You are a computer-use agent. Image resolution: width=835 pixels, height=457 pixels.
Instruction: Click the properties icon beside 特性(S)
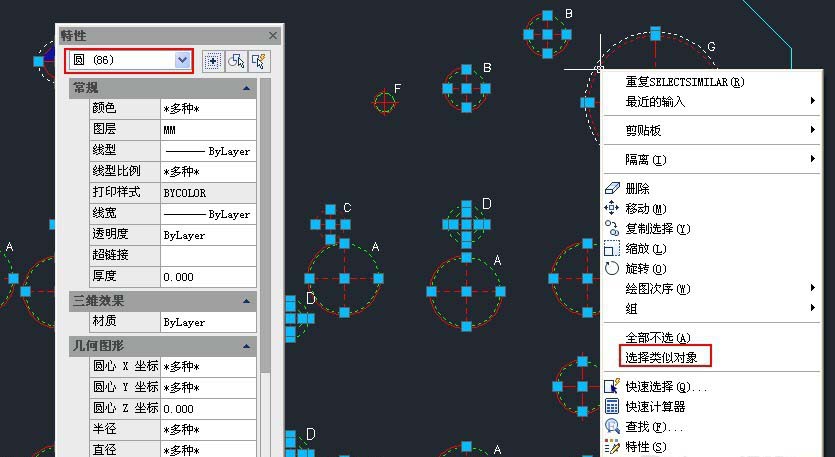click(x=612, y=446)
